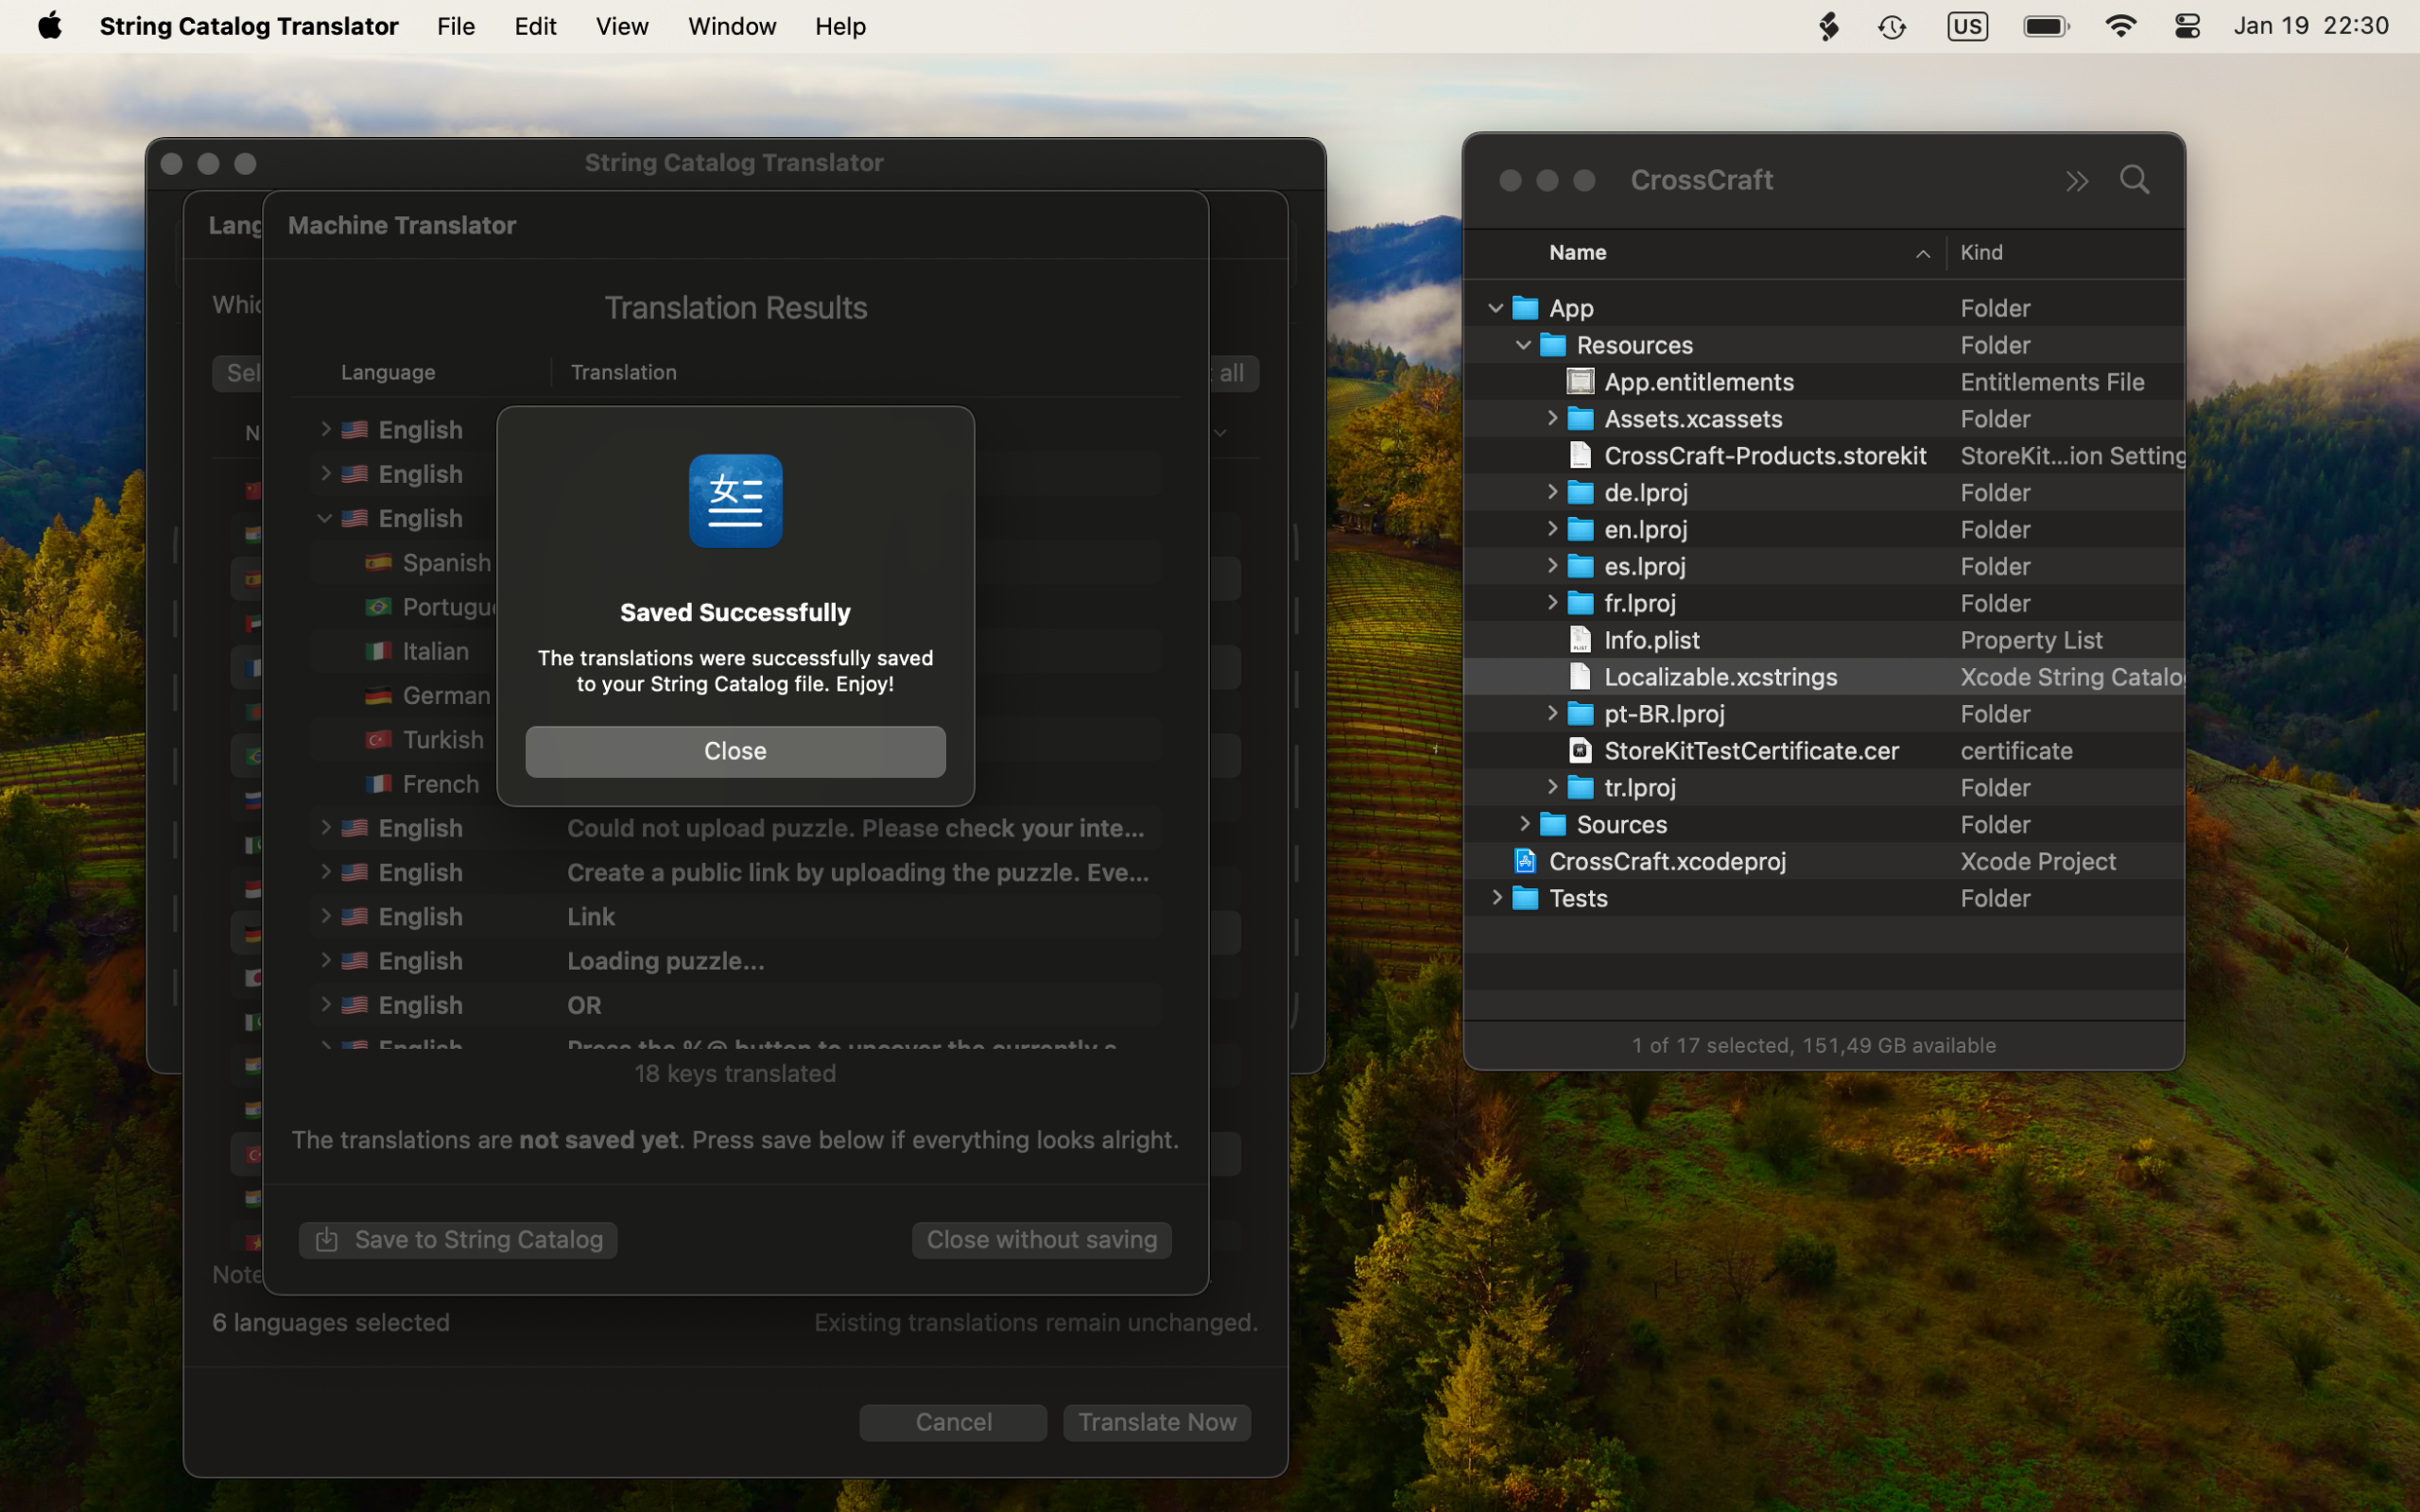This screenshot has width=2420, height=1512.
Task: Open the Help menu
Action: pyautogui.click(x=840, y=26)
